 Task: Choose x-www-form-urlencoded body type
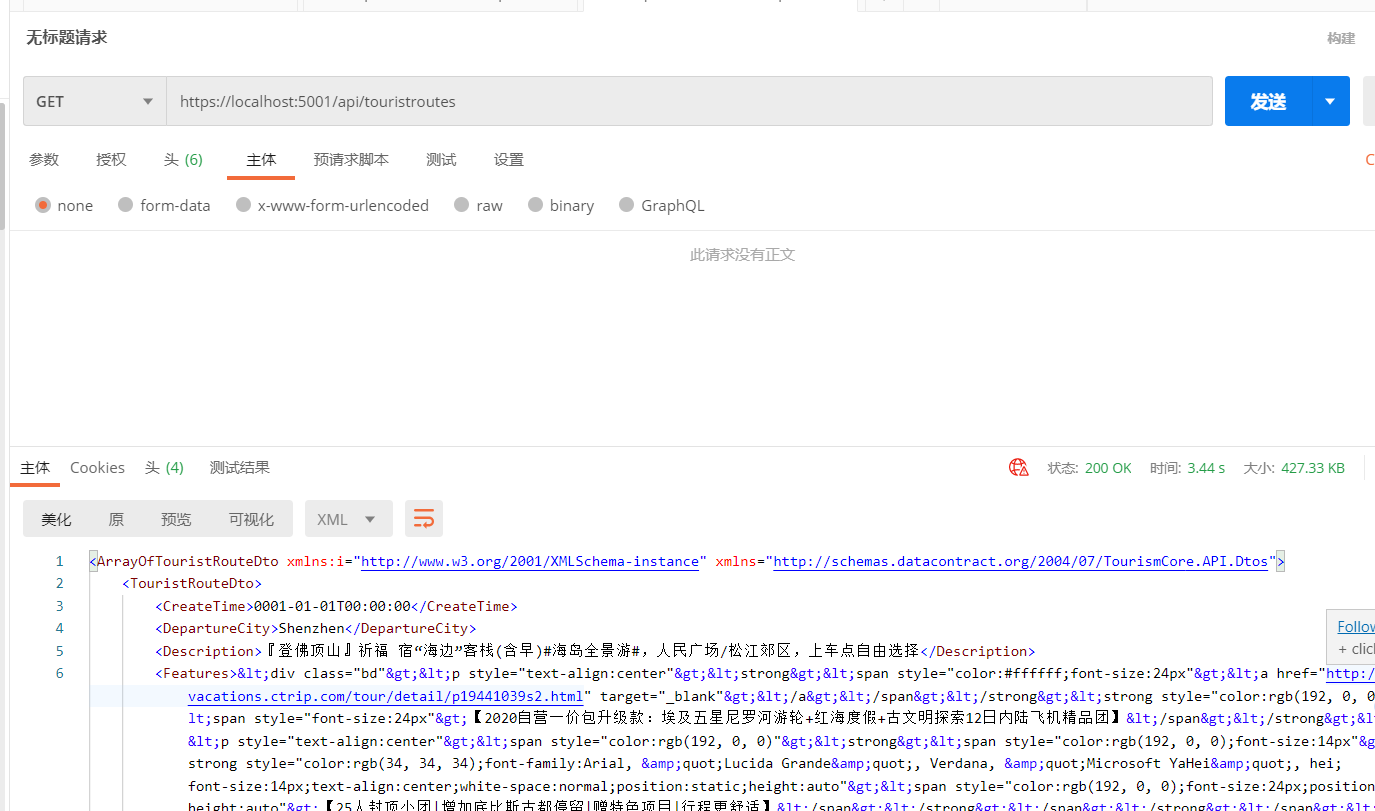click(x=243, y=205)
